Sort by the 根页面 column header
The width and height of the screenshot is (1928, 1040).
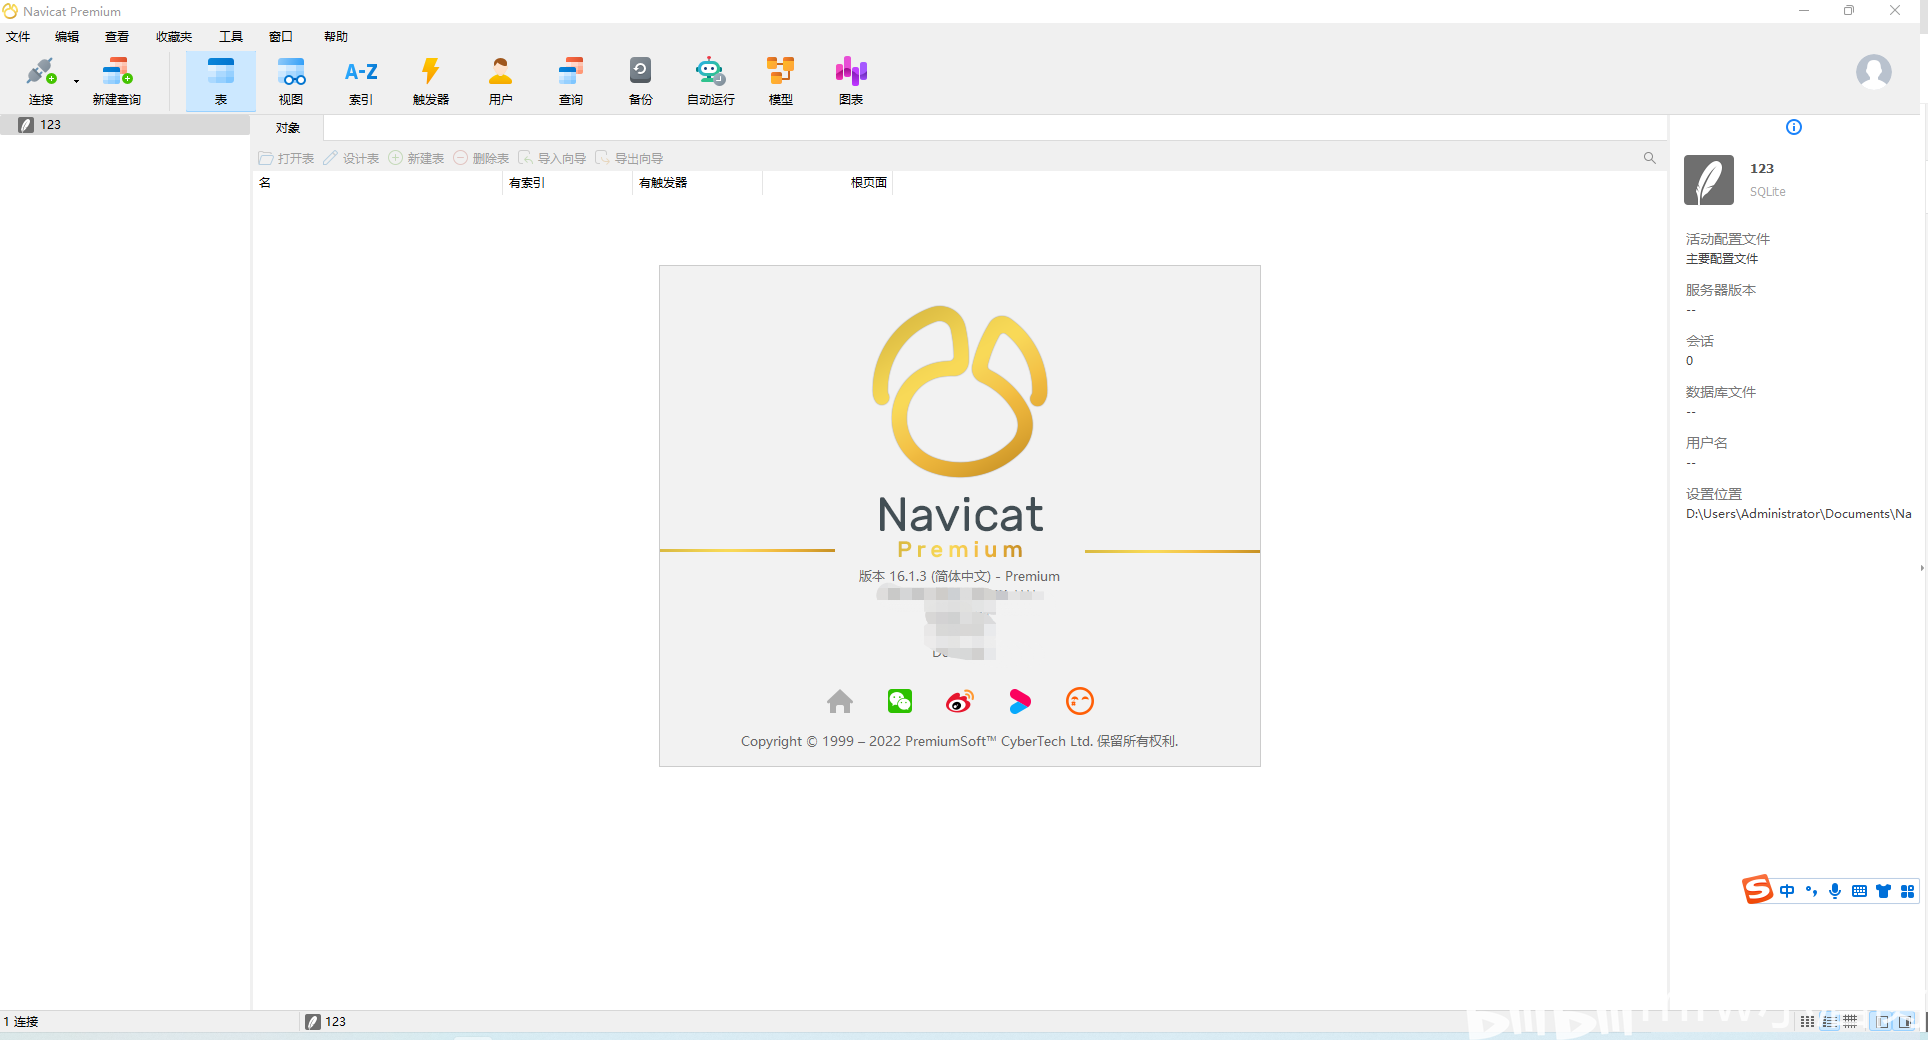pos(827,183)
